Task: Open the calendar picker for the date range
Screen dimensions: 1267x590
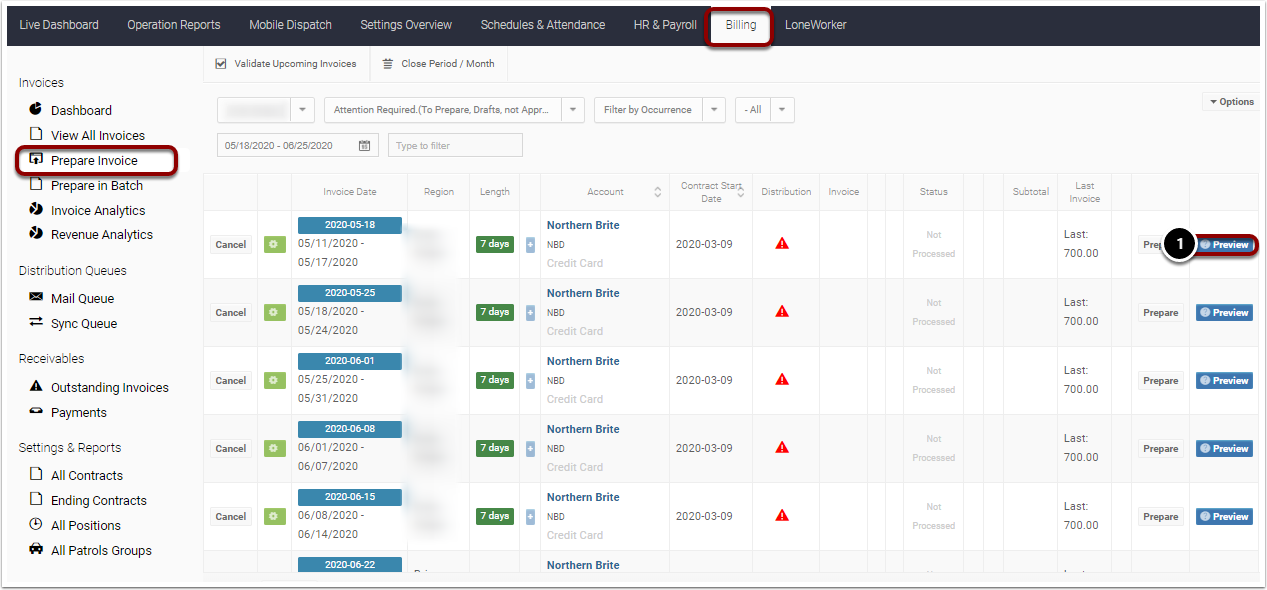Action: [x=362, y=144]
